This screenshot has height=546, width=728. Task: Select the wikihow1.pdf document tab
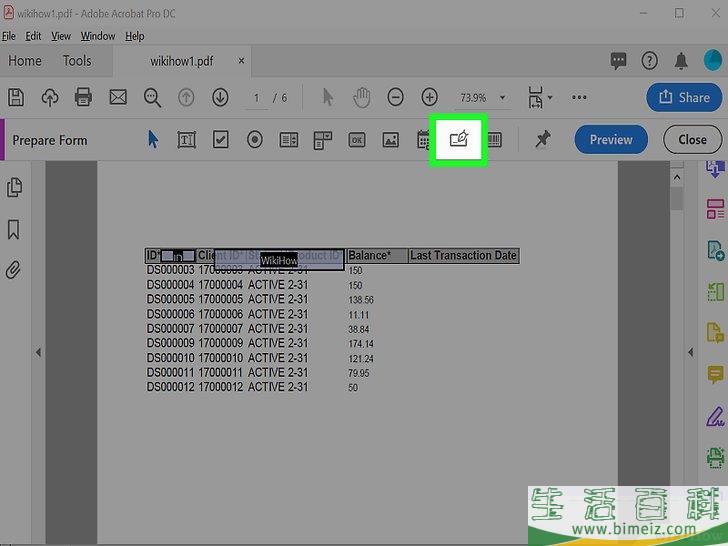(x=182, y=61)
